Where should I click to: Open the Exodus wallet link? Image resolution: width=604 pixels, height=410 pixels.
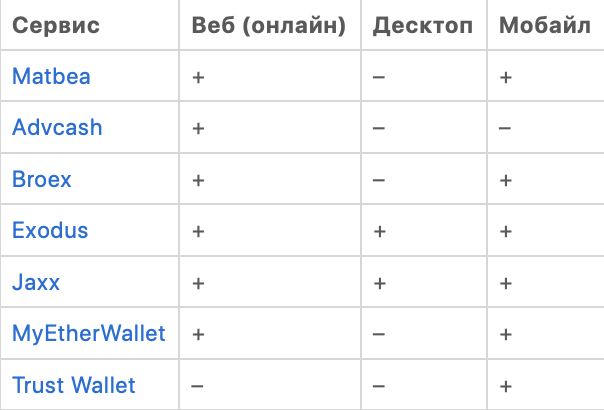point(50,231)
